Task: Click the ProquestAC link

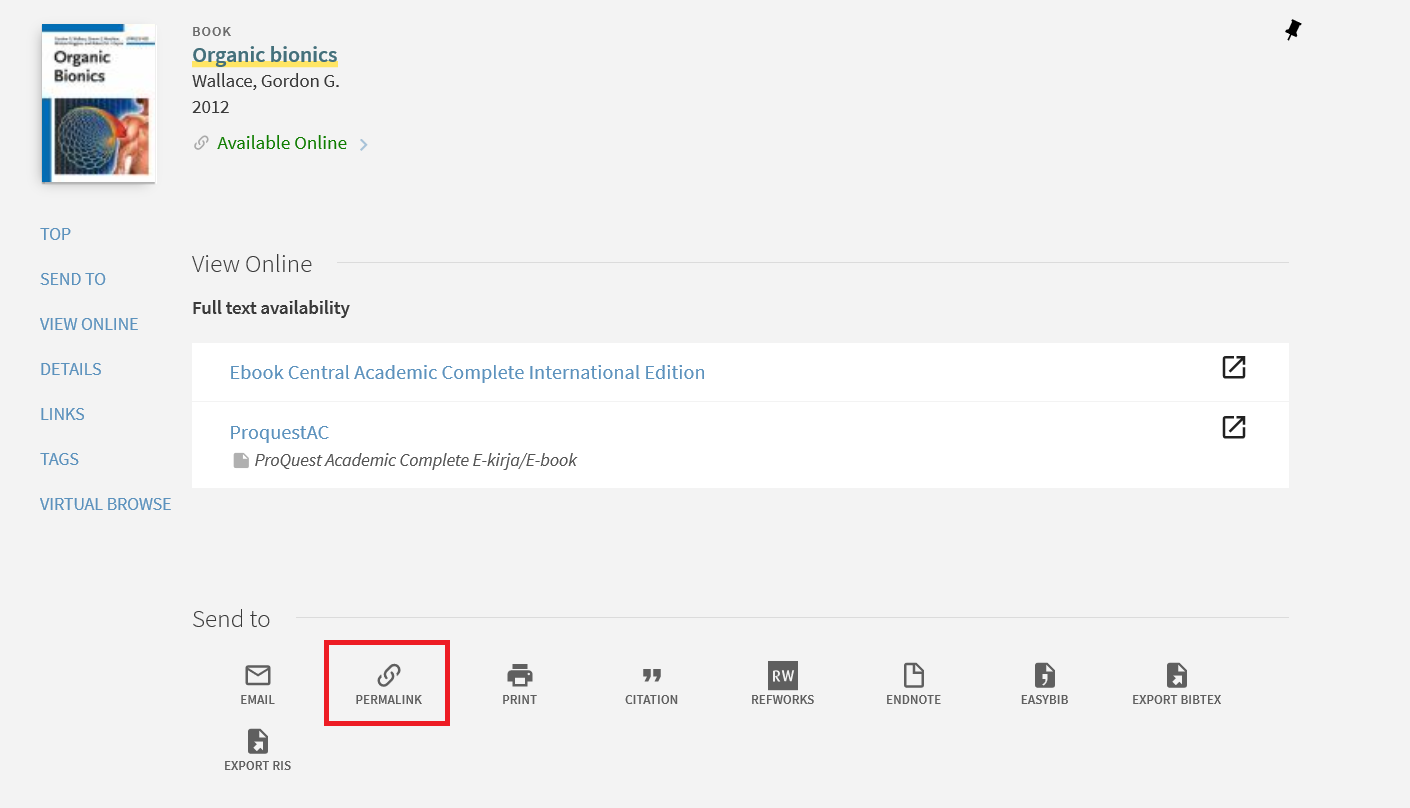Action: tap(279, 432)
